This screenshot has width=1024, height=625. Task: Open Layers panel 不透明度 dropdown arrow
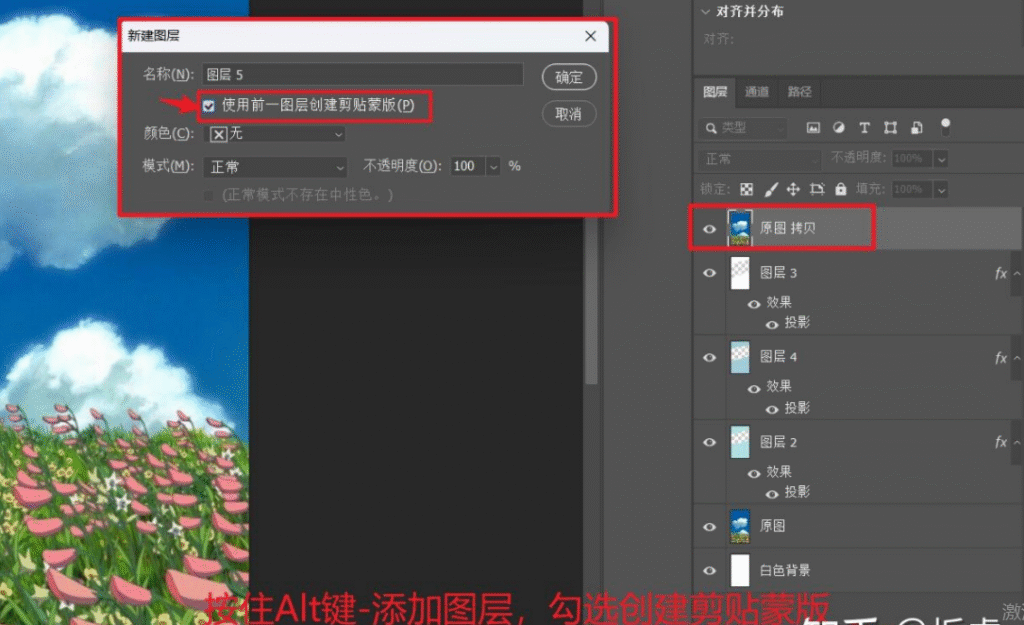pyautogui.click(x=941, y=159)
